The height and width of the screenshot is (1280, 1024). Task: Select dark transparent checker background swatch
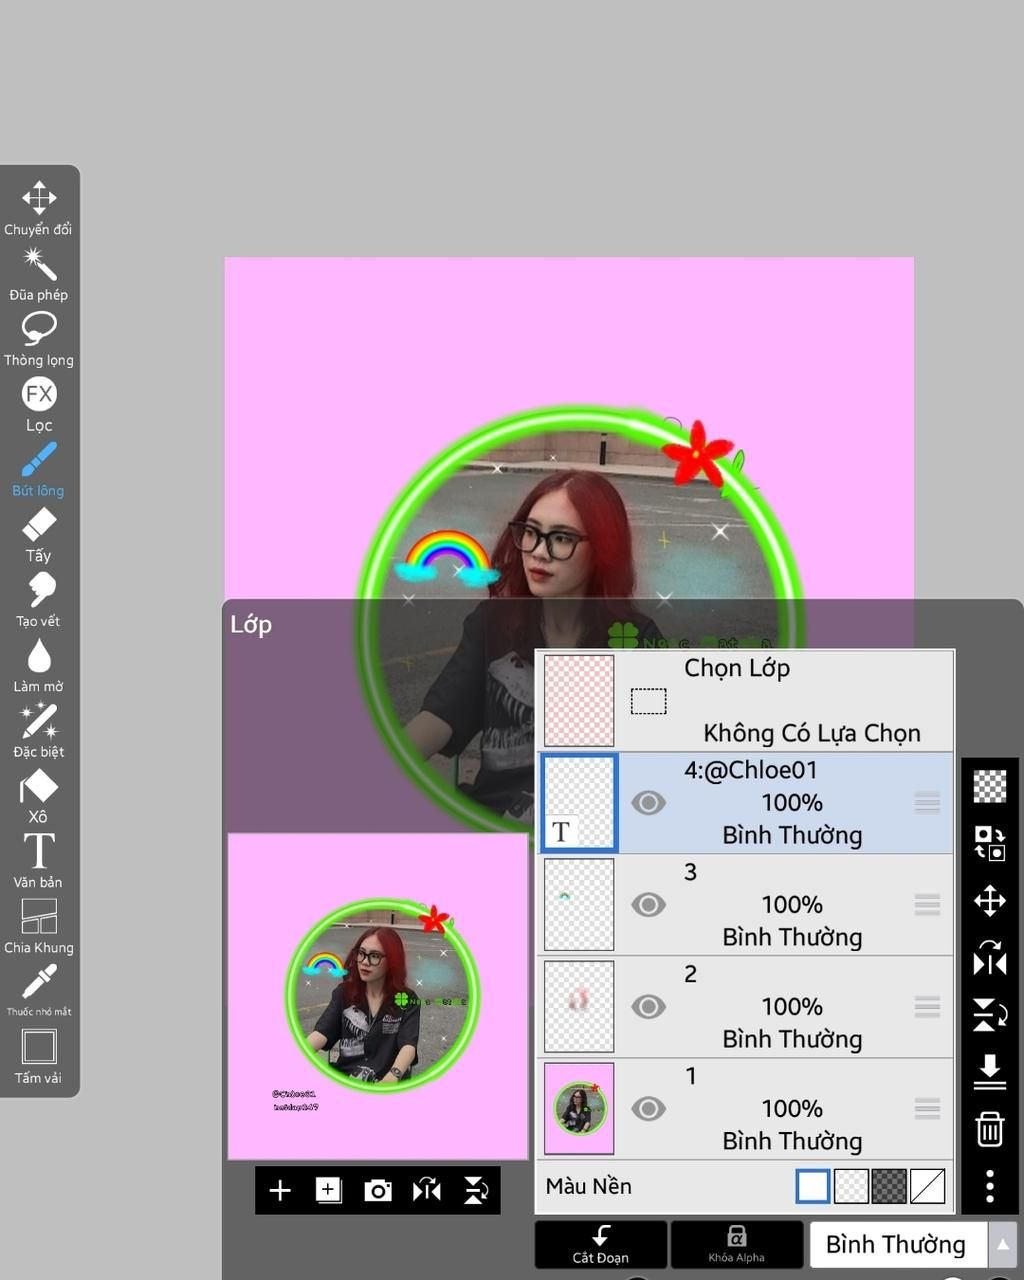pyautogui.click(x=889, y=1187)
